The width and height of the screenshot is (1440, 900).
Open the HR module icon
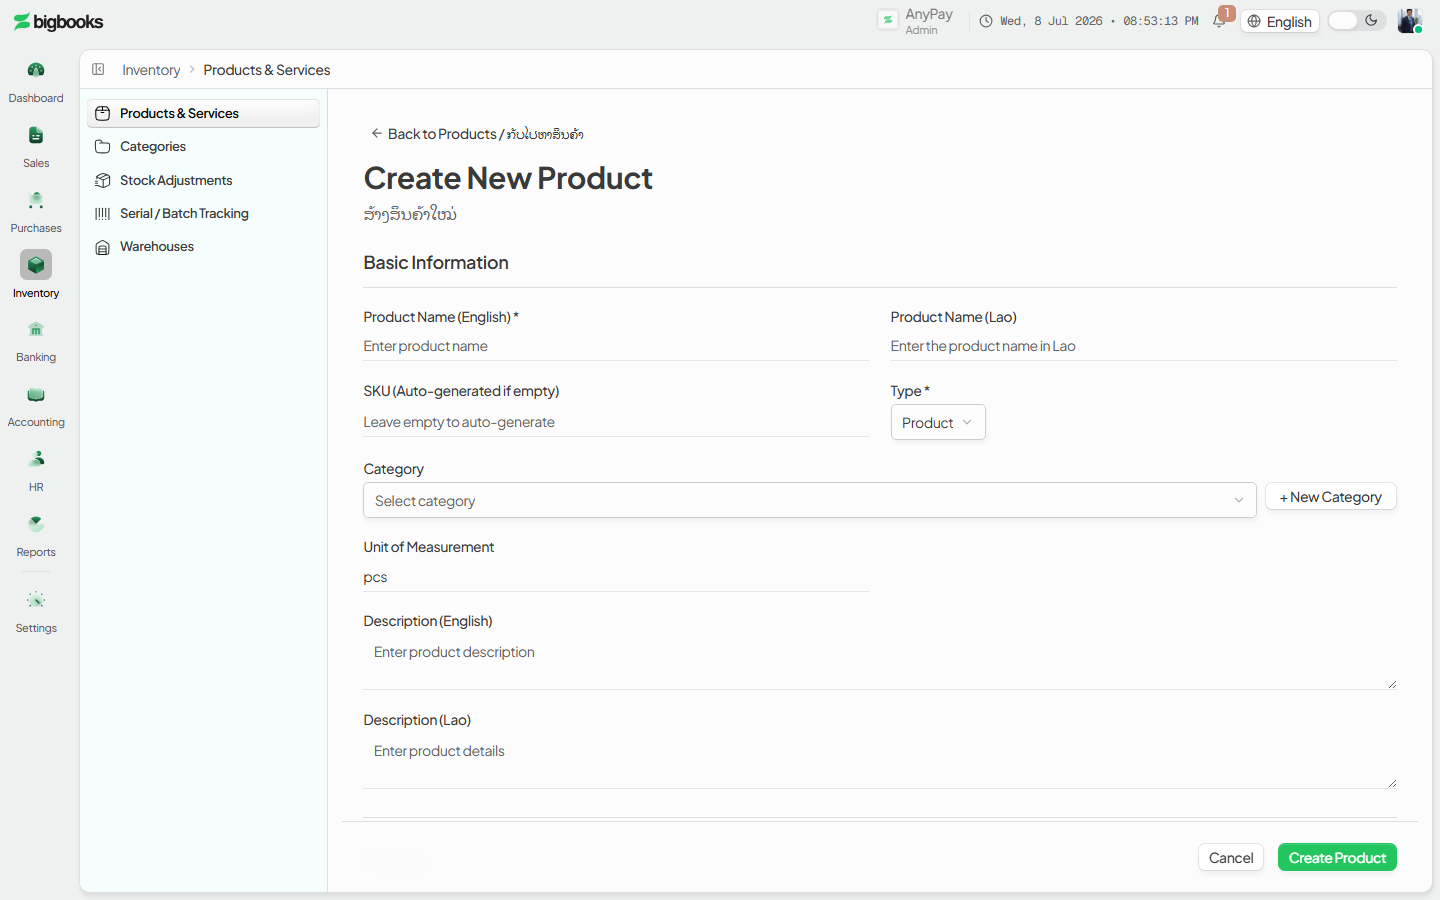(36, 459)
